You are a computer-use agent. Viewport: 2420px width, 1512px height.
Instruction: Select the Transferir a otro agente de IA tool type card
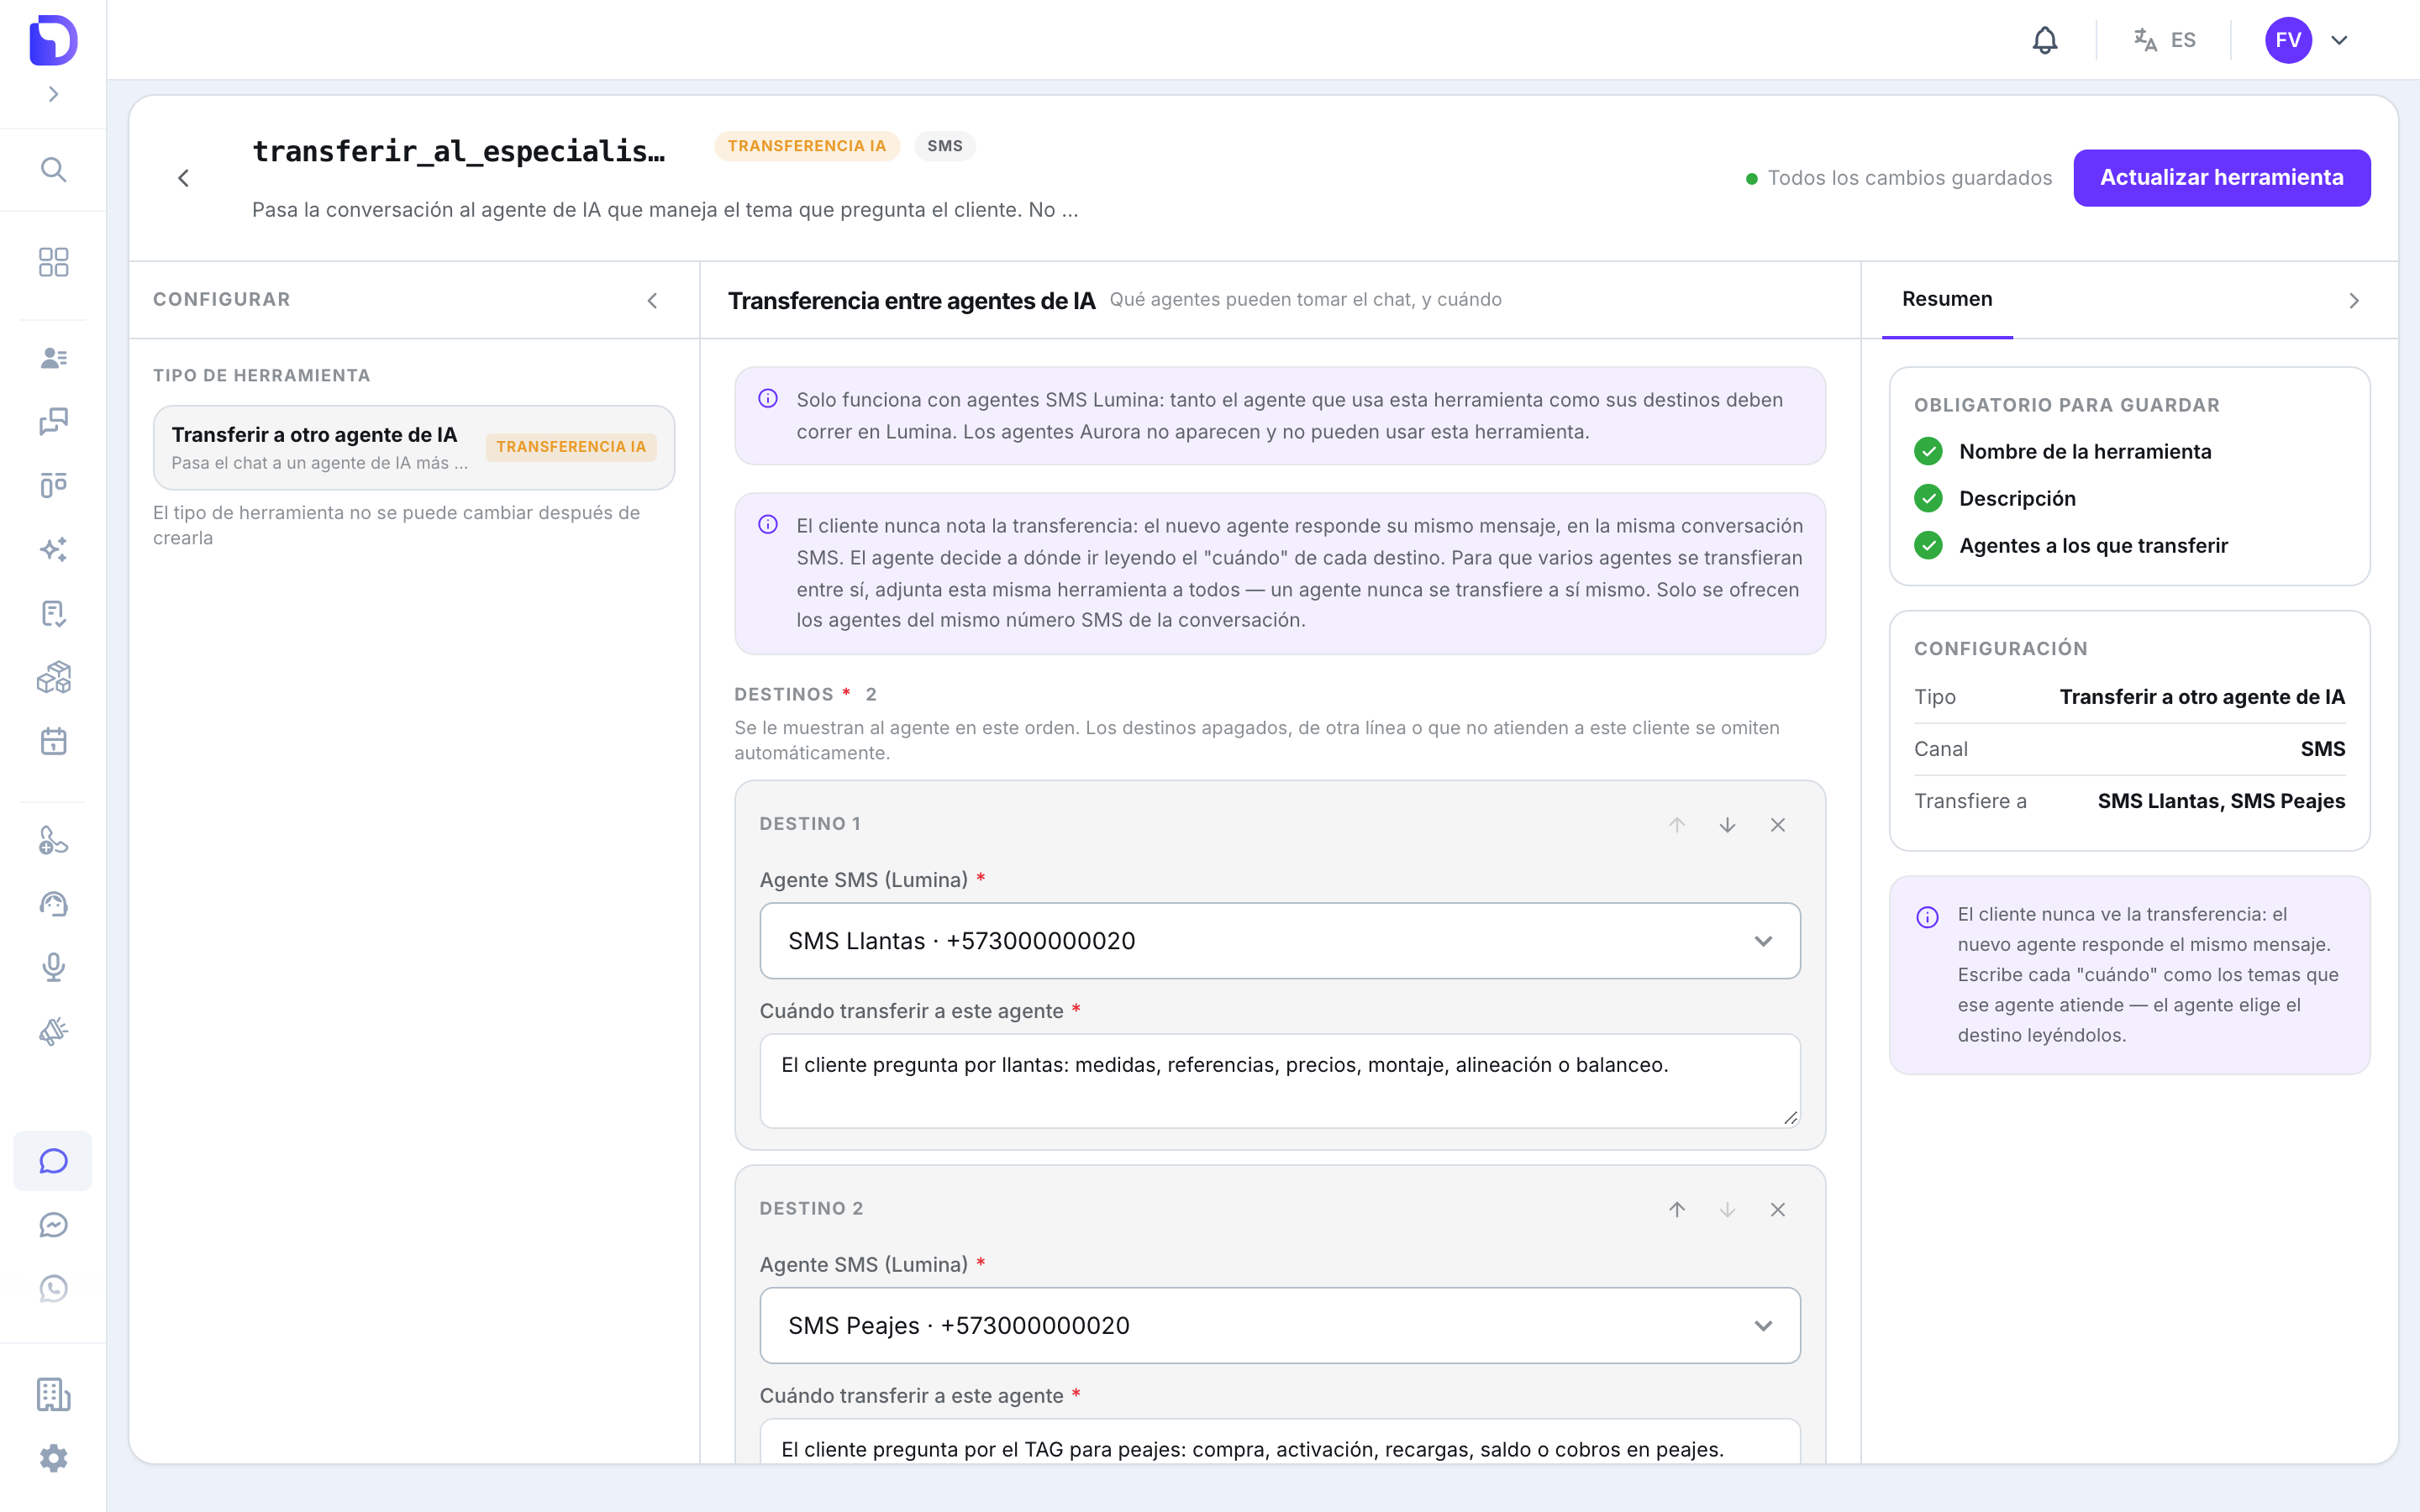(x=414, y=447)
